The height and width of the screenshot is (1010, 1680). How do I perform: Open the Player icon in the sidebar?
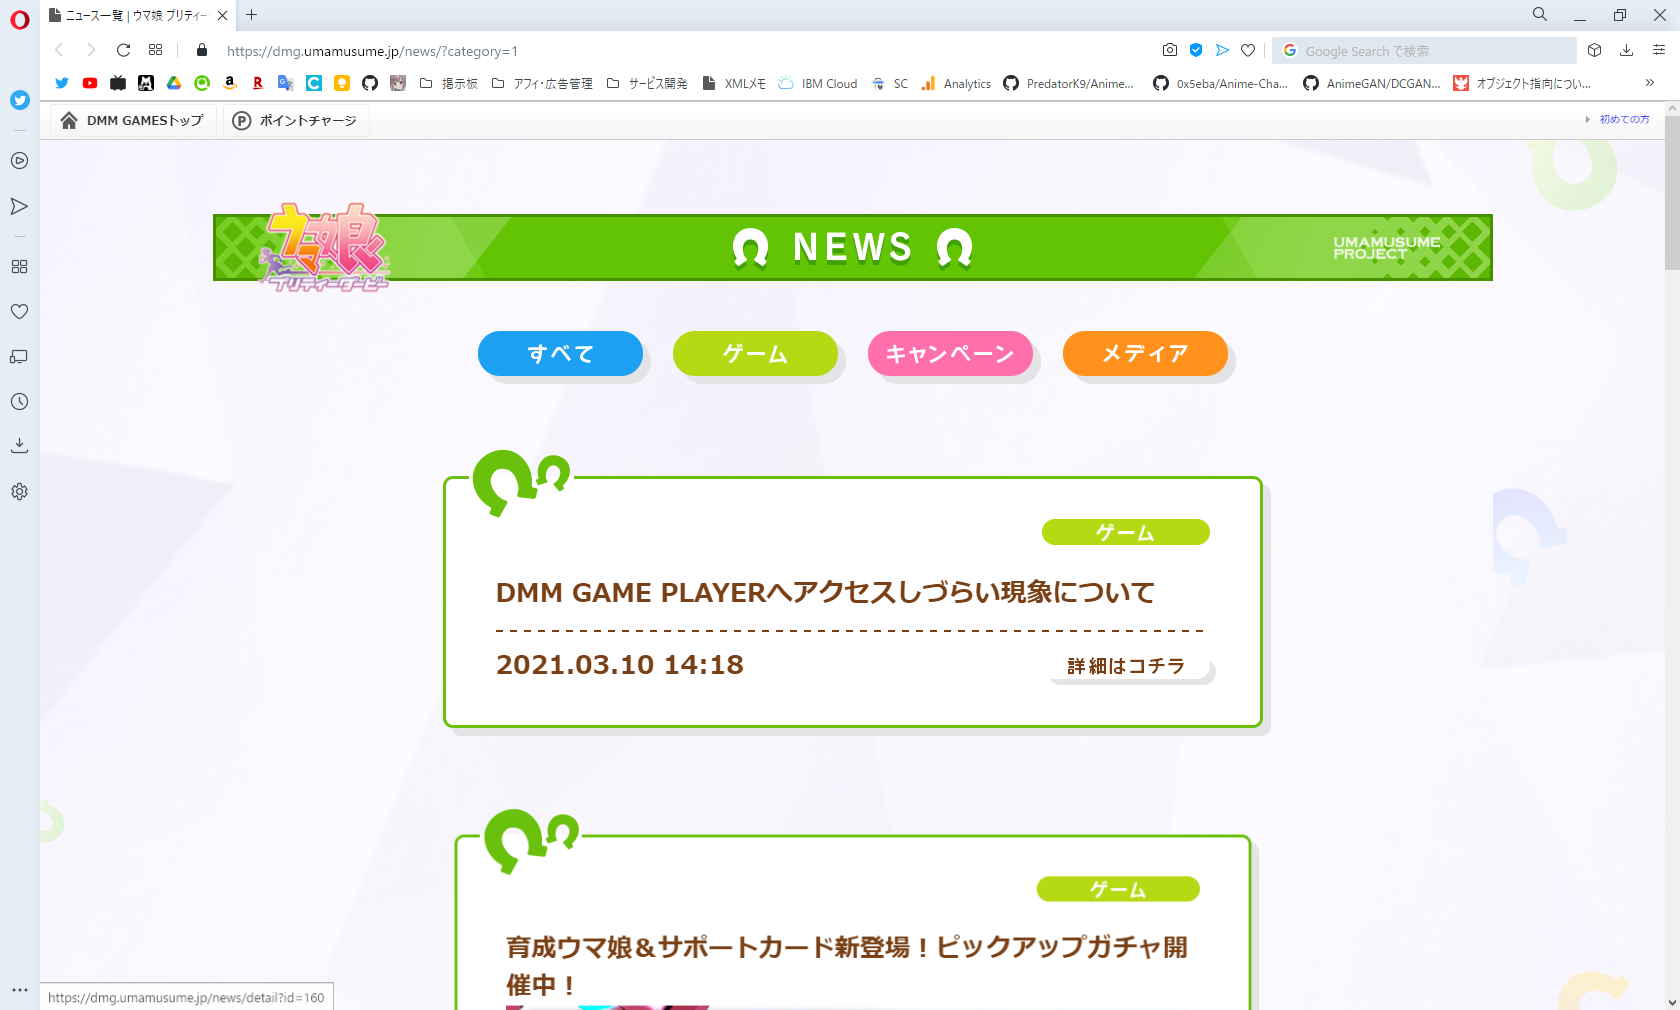pos(19,161)
